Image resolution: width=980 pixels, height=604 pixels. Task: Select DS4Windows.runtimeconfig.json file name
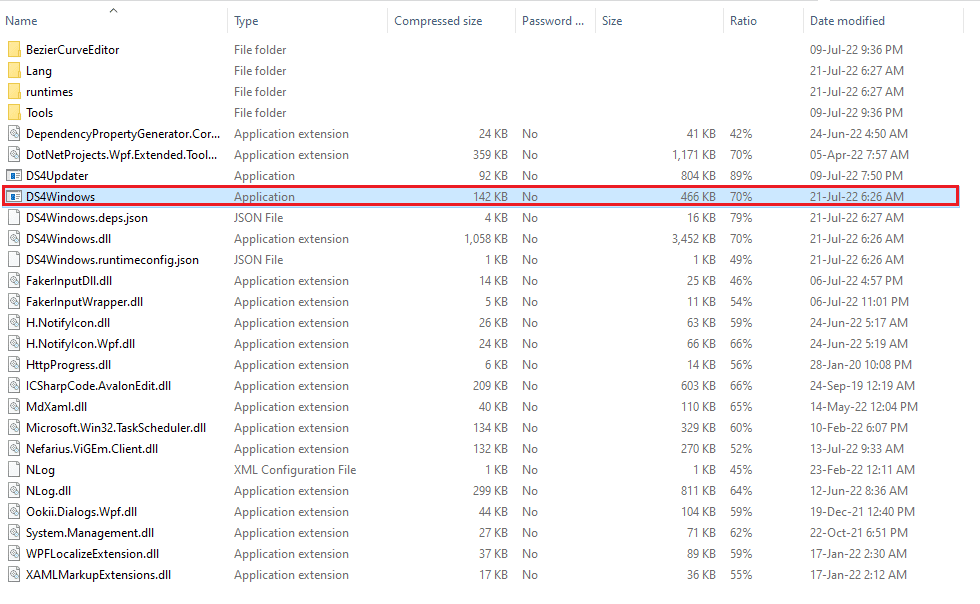(x=112, y=259)
